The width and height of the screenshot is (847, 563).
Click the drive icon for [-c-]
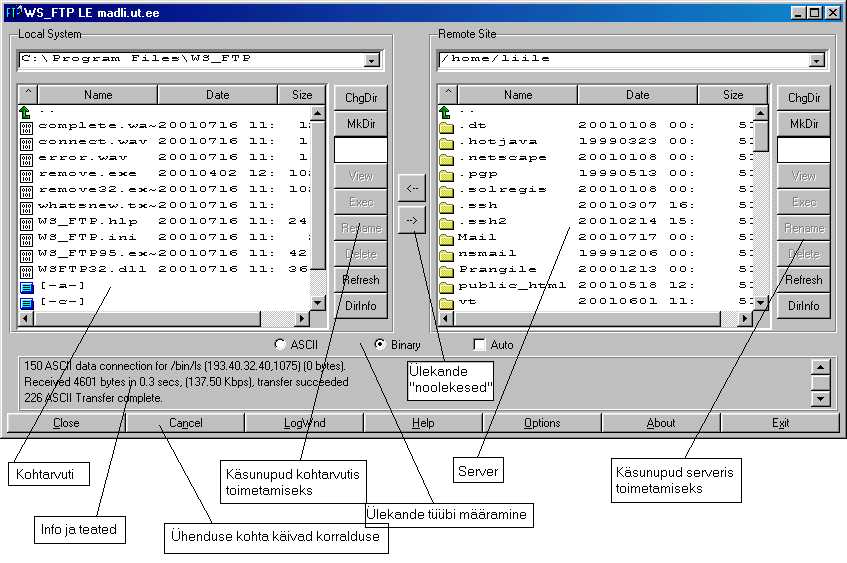(x=26, y=304)
